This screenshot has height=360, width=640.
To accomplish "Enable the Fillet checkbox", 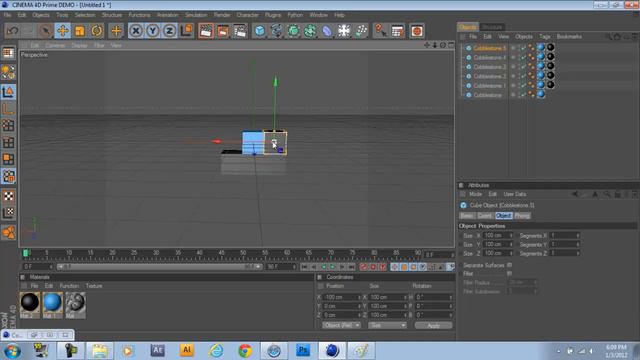I will (x=509, y=274).
